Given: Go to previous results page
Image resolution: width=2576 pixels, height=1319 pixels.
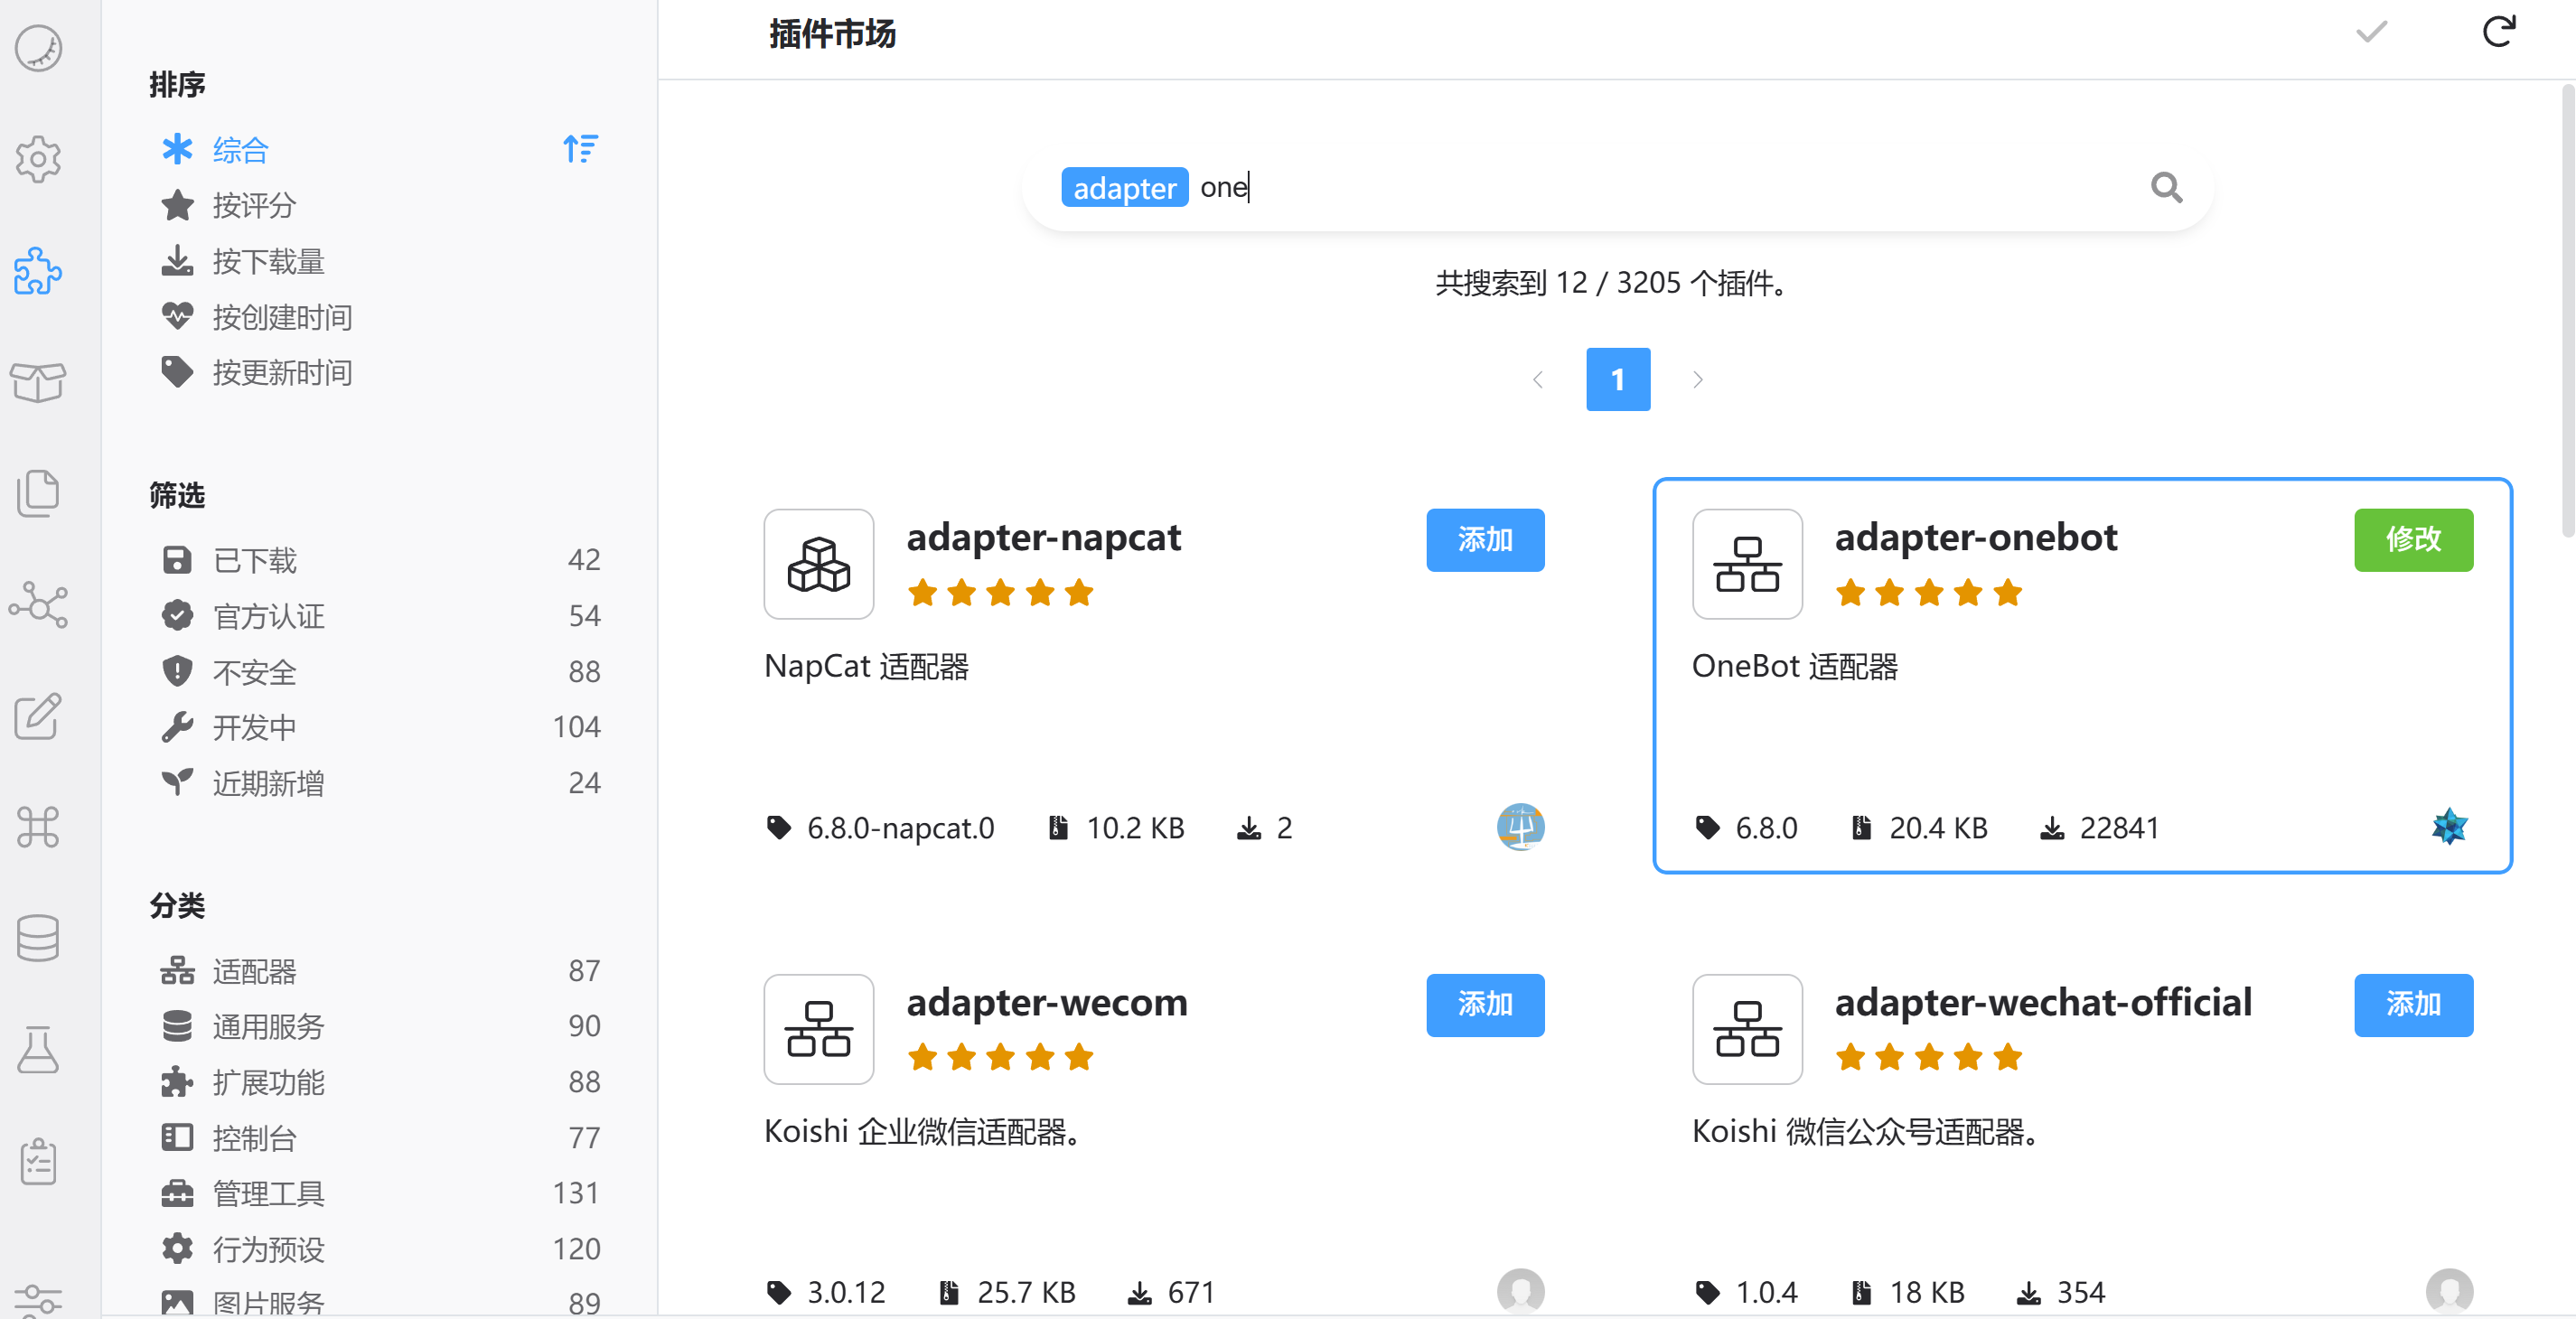Looking at the screenshot, I should [x=1538, y=380].
